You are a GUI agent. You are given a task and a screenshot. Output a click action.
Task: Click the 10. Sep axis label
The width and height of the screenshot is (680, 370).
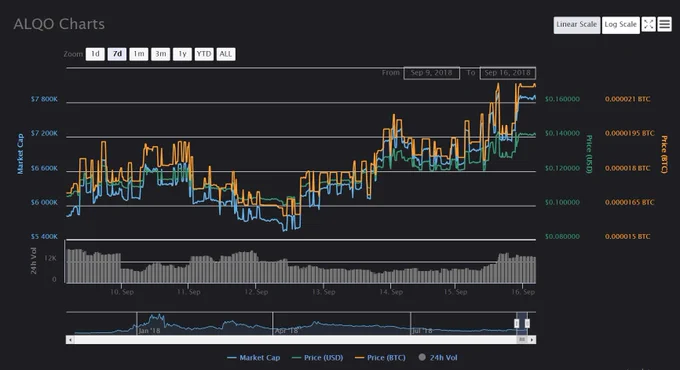[x=122, y=292]
